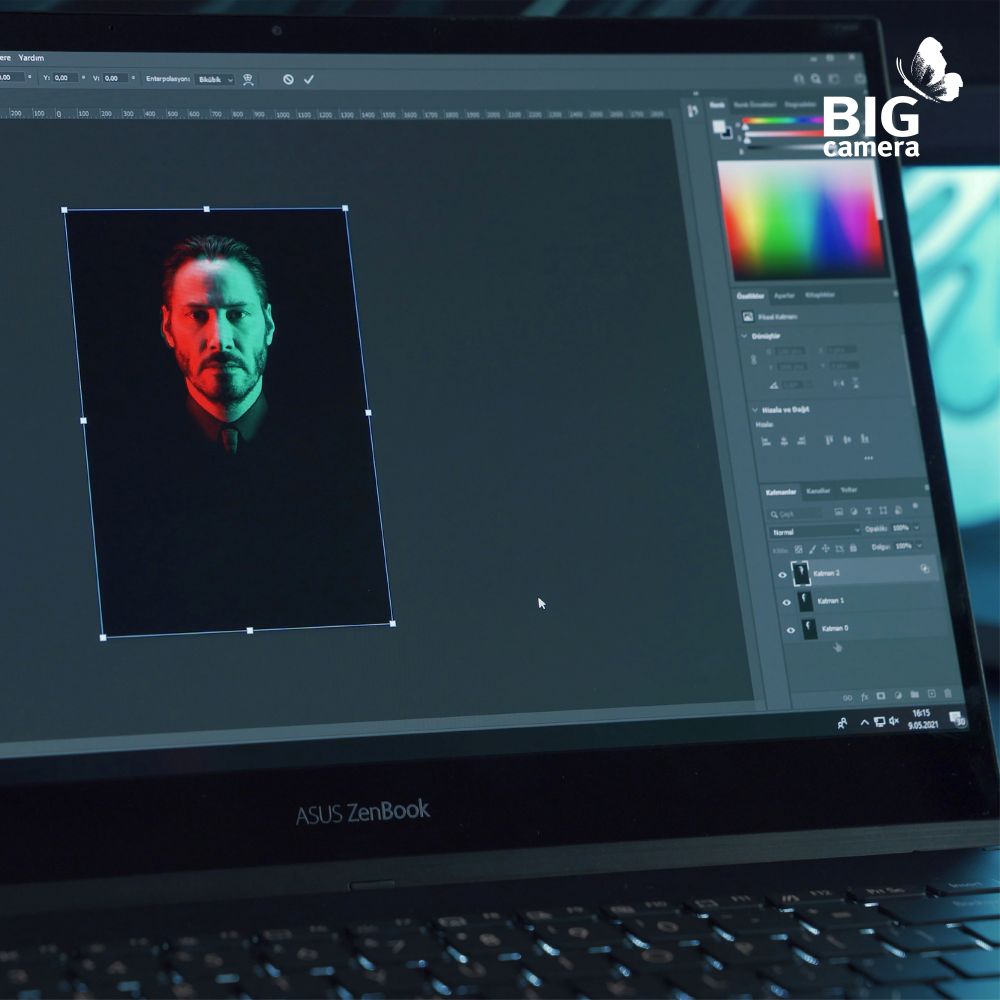Open the Layers panel menu icon
The height and width of the screenshot is (1000, 1000).
(x=926, y=487)
